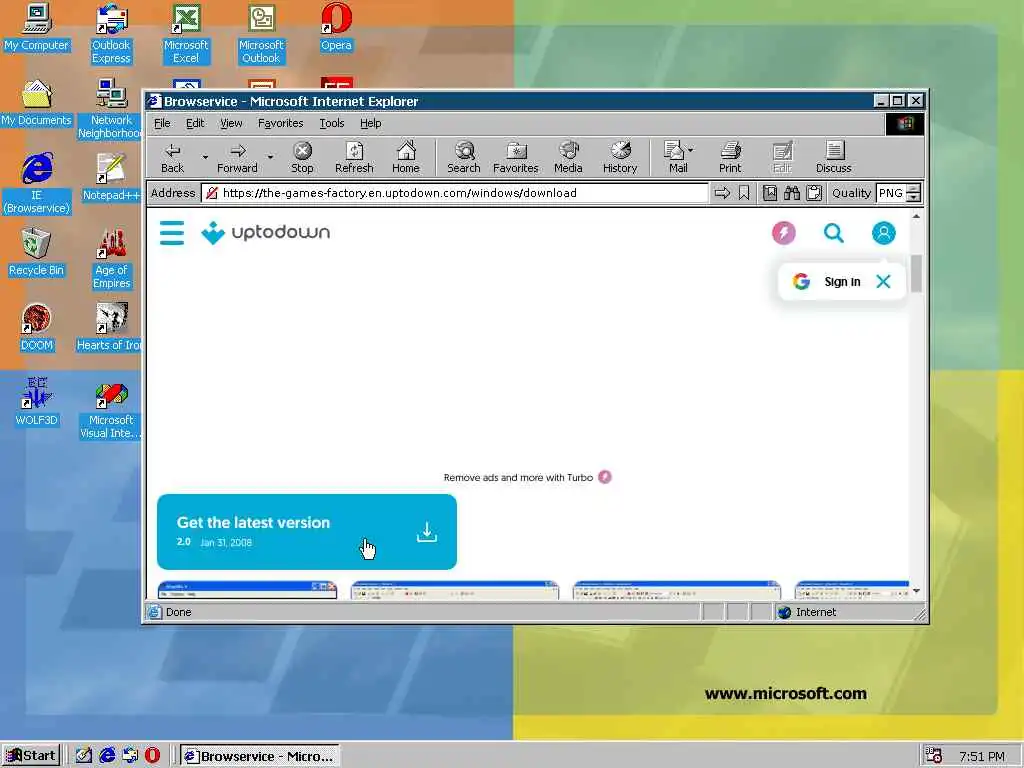Go to the Home page
The height and width of the screenshot is (768, 1024).
(x=406, y=157)
